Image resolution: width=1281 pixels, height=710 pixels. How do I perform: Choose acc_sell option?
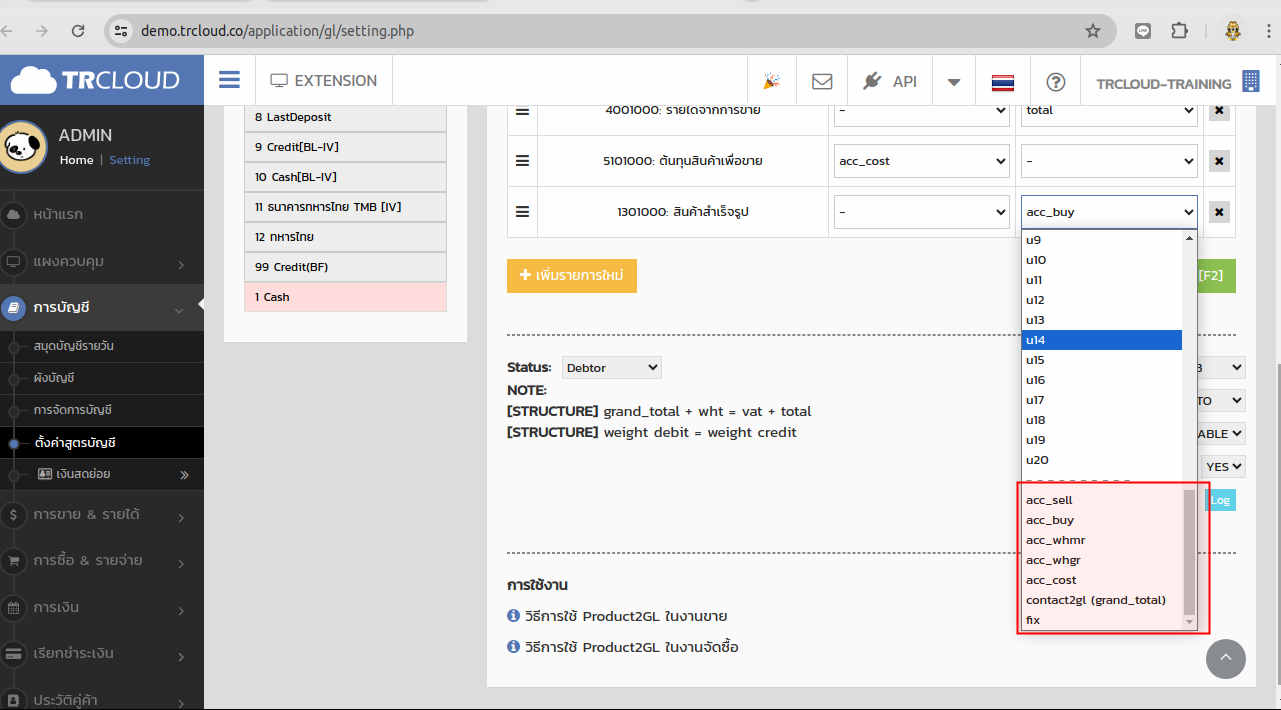tap(1102, 500)
